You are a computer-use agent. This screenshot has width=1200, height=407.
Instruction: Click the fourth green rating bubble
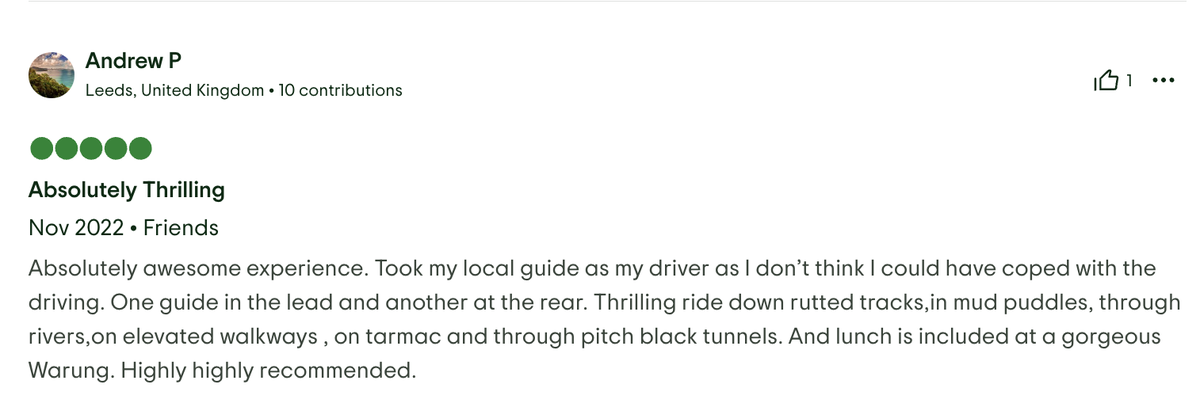[116, 149]
